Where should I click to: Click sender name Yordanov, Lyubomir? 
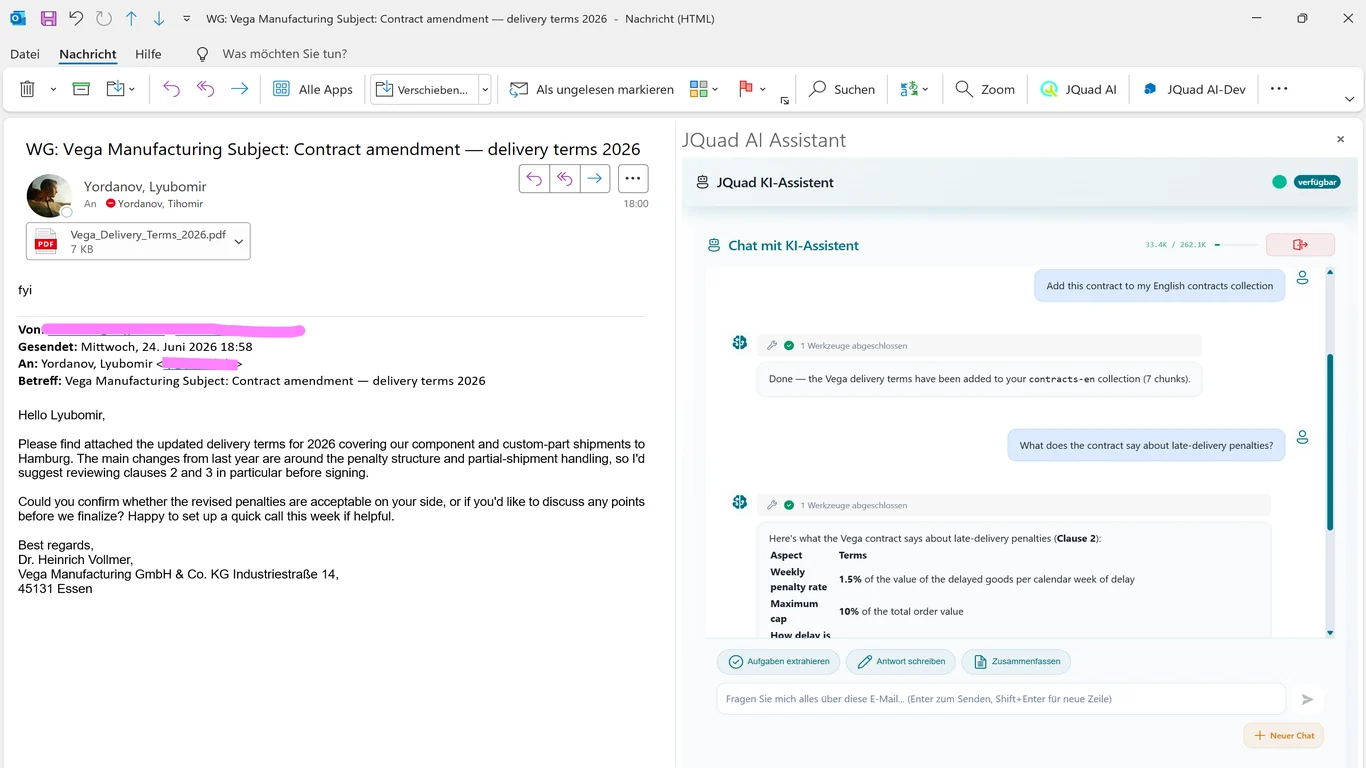click(145, 187)
